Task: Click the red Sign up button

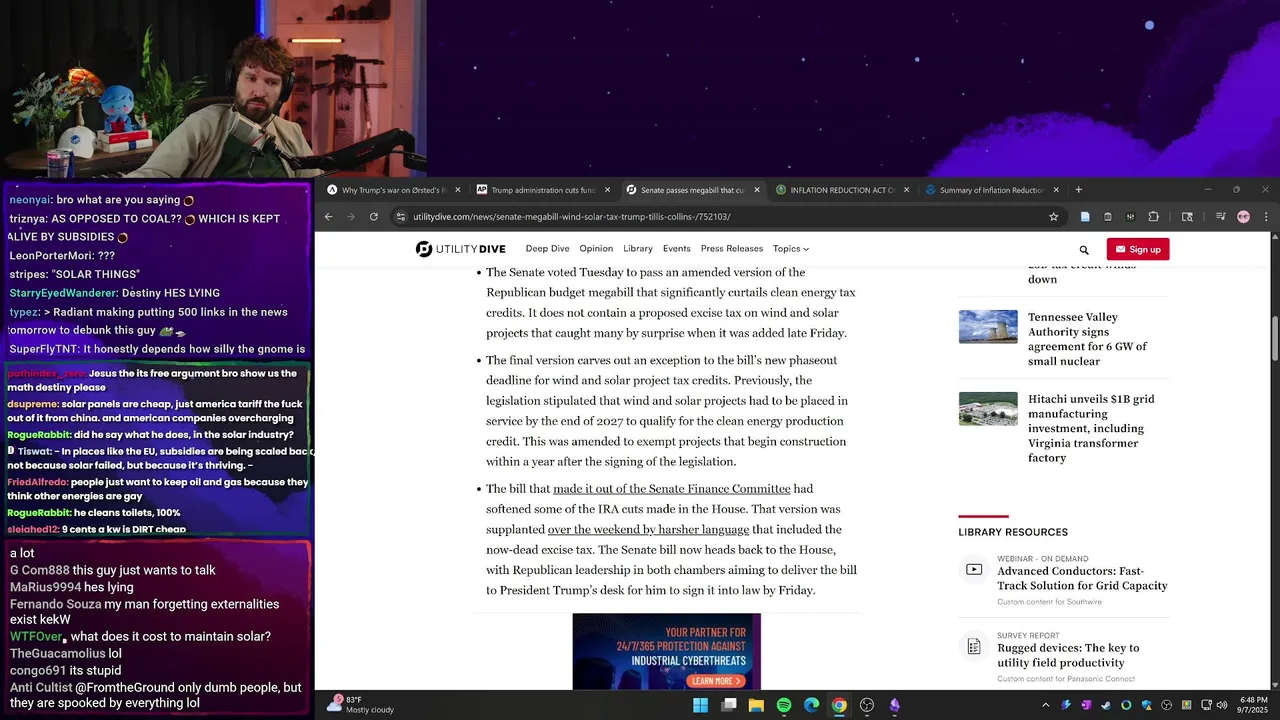Action: [1138, 249]
